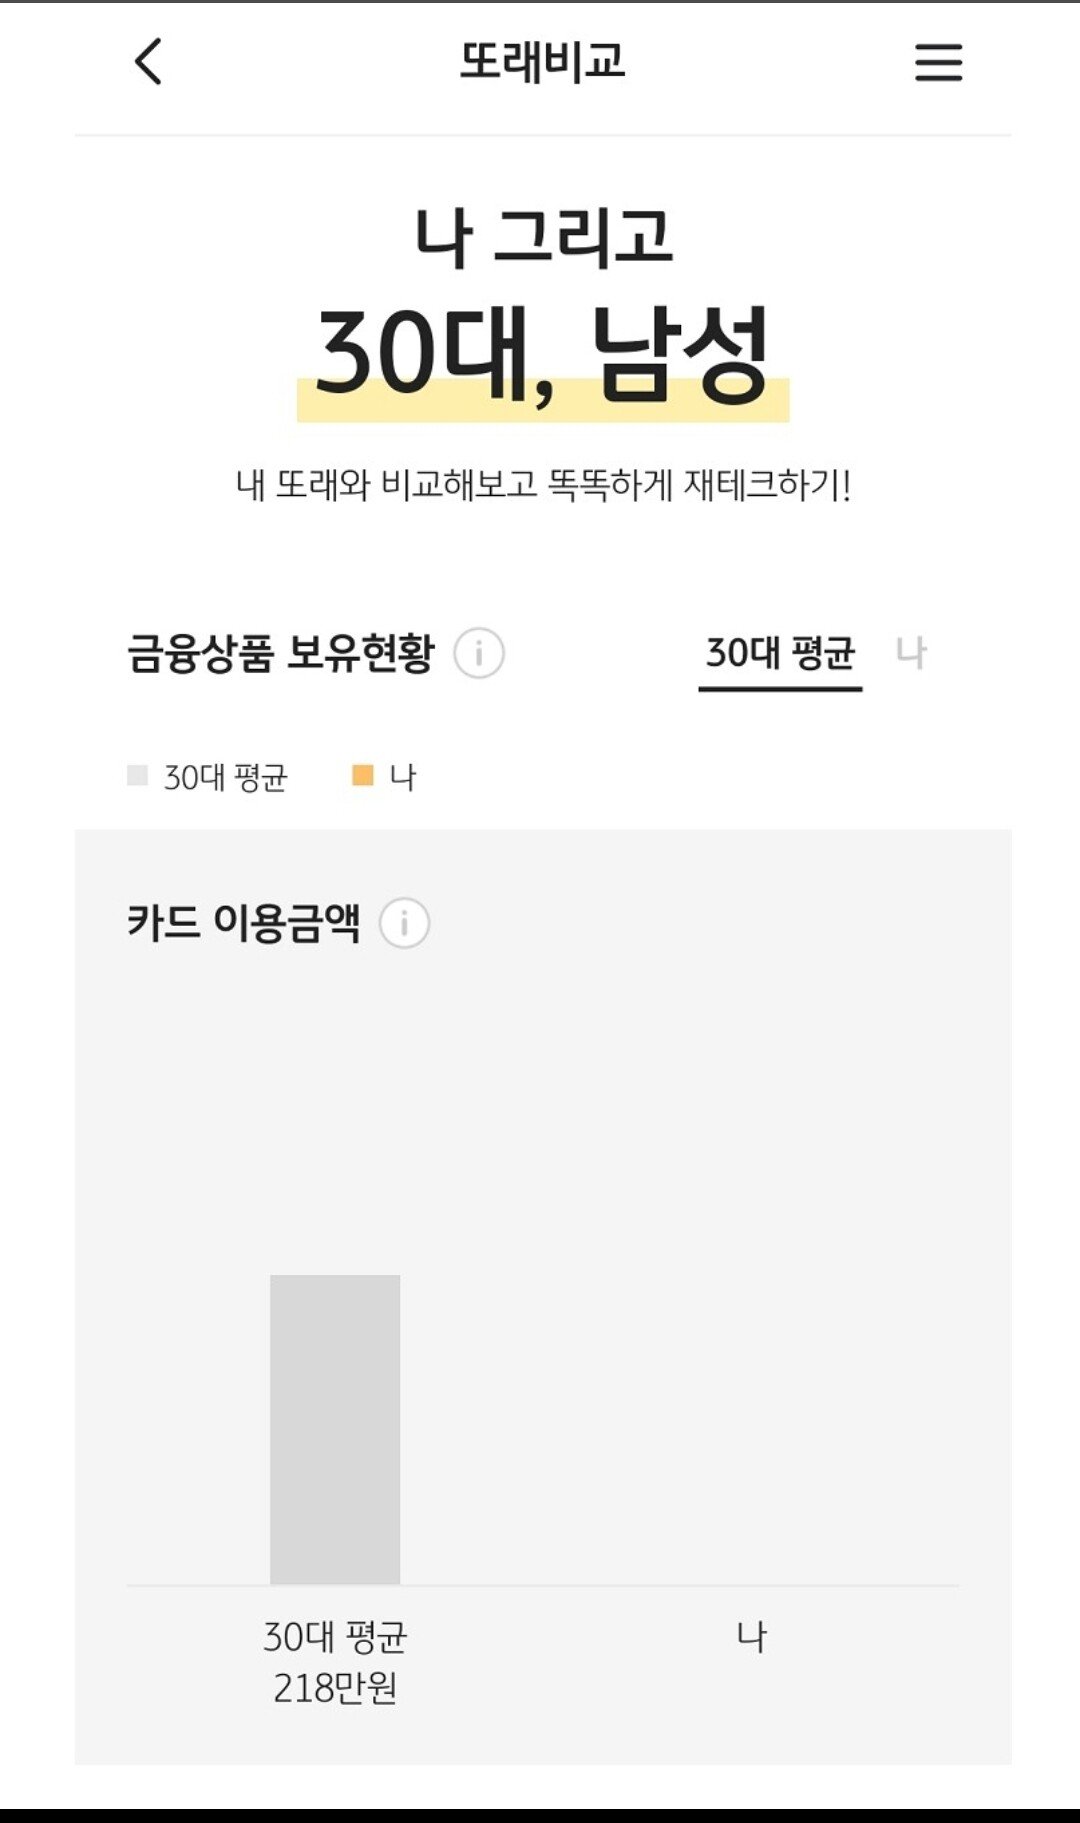Tap the 또래비교 page title
The height and width of the screenshot is (1823, 1080).
[x=542, y=62]
